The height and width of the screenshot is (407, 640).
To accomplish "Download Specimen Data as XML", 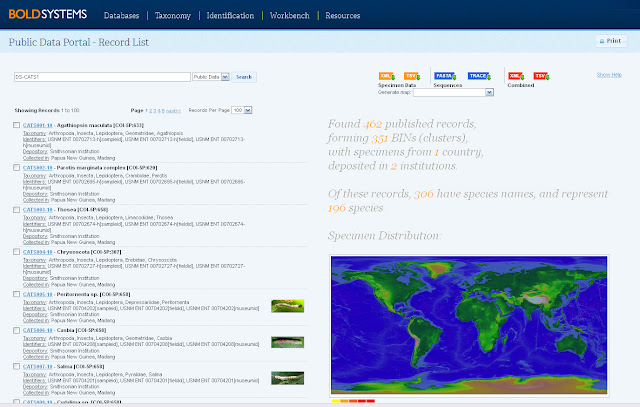I will click(x=387, y=76).
